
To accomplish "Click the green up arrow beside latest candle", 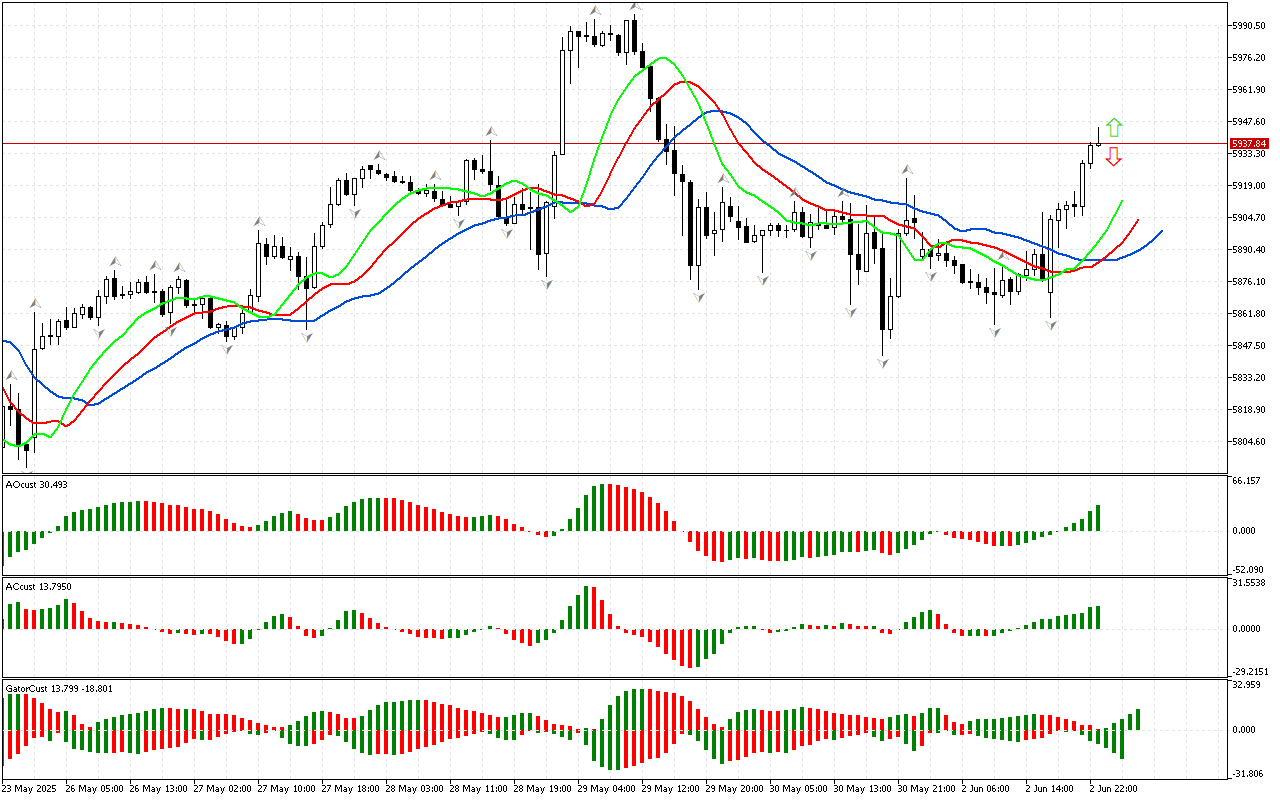I will 1114,127.
